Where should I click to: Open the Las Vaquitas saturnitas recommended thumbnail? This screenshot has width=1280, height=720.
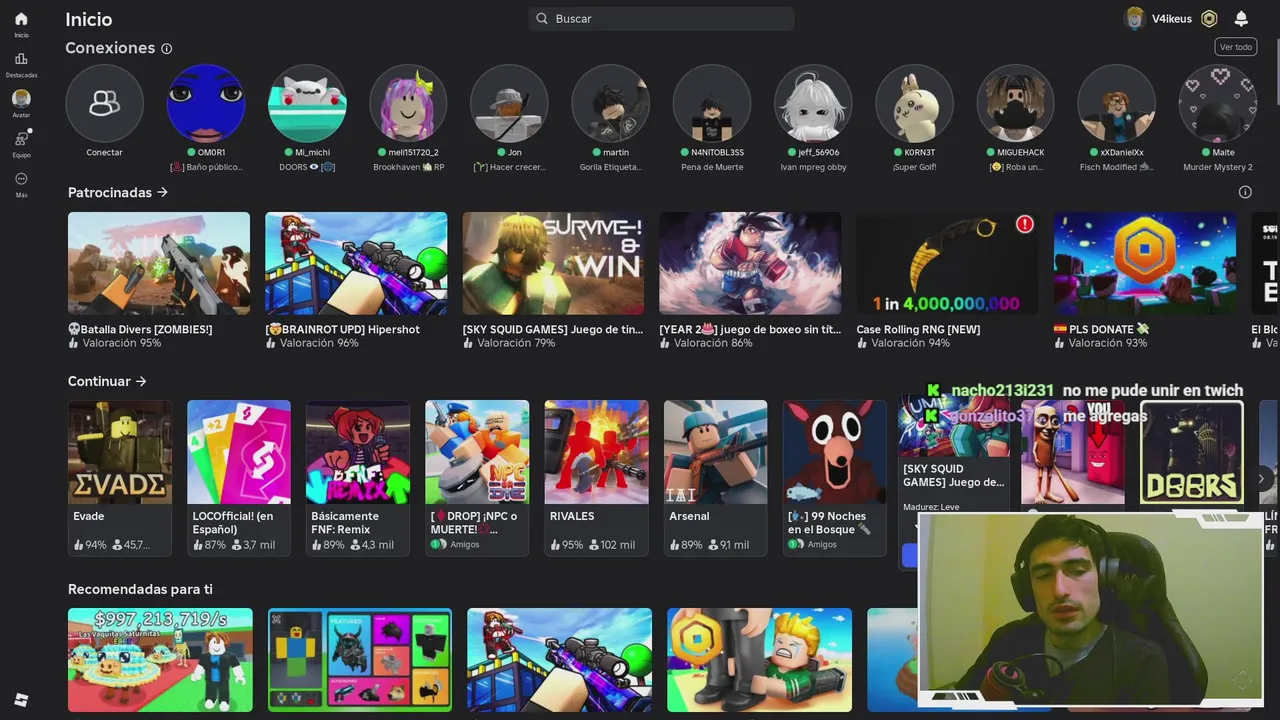click(x=160, y=660)
